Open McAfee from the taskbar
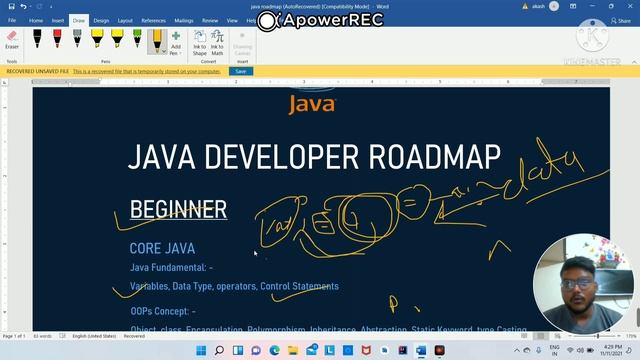Viewport: 640px width, 360px height. 366,350
